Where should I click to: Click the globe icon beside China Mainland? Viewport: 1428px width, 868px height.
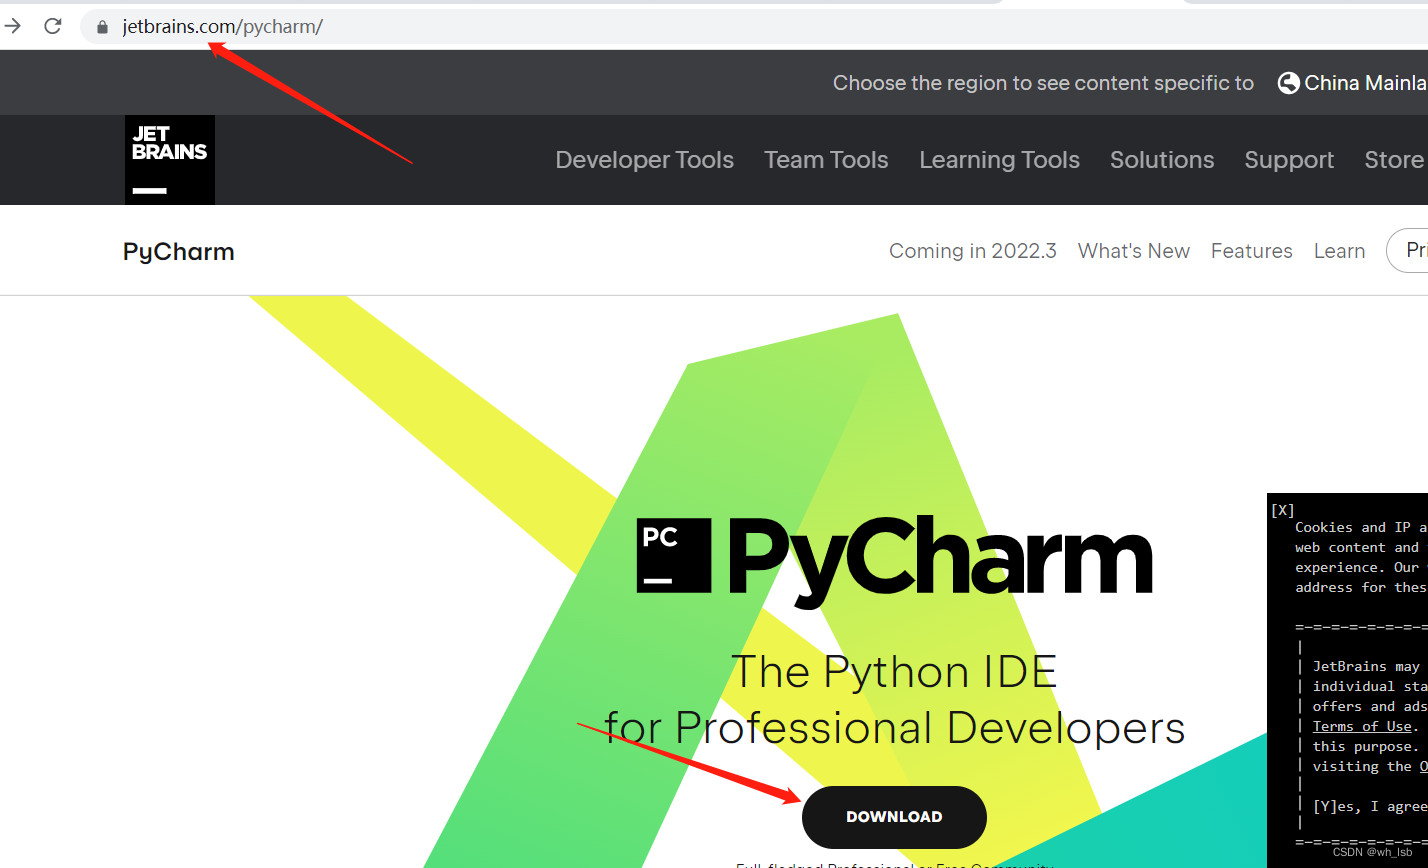[1289, 83]
